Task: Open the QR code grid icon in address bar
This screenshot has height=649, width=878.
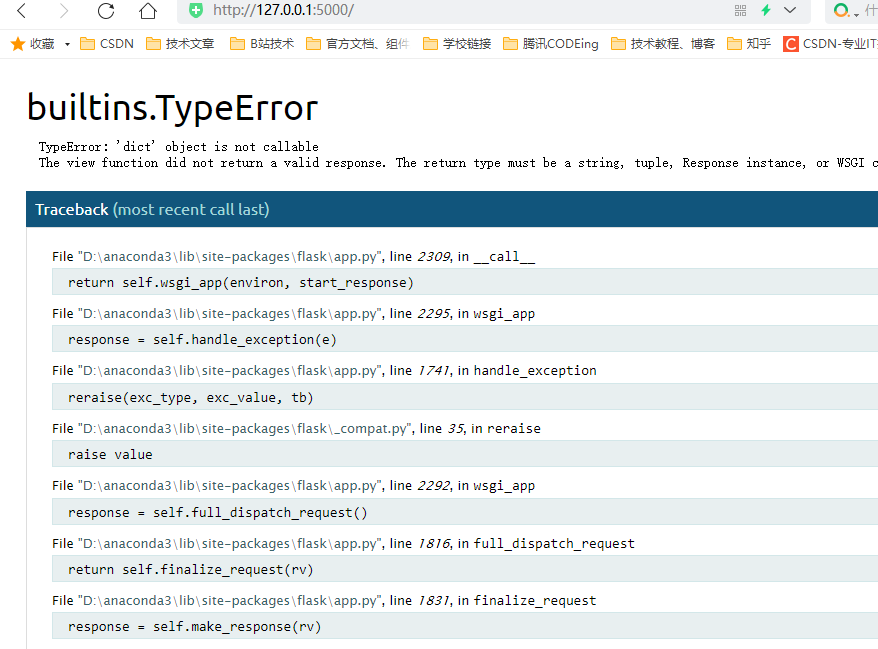Action: 740,10
